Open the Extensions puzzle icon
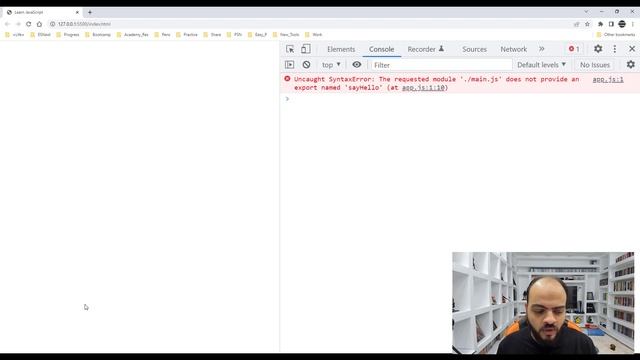 (x=600, y=24)
